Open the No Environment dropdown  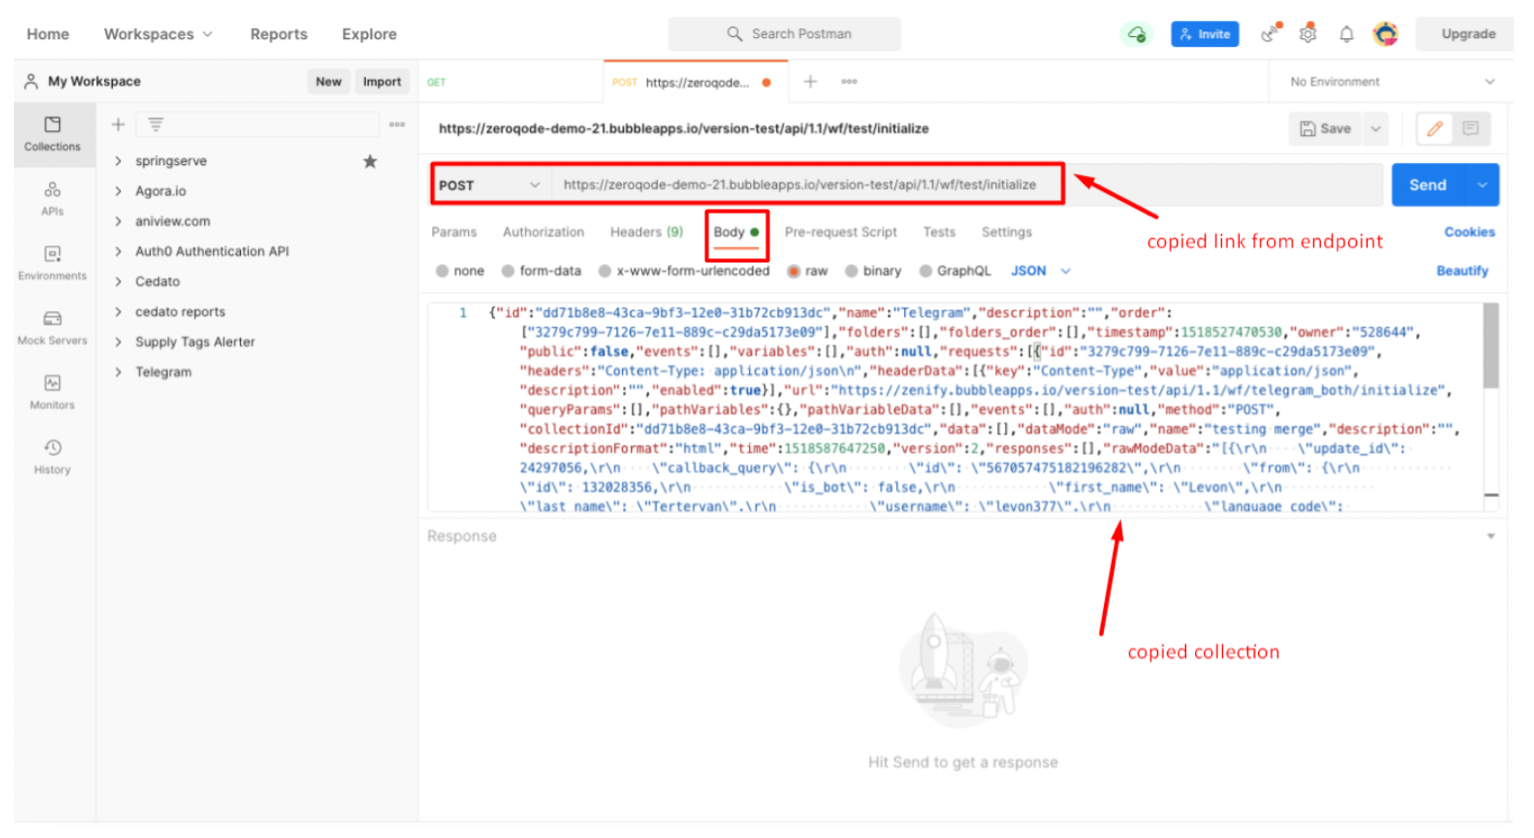tap(1391, 82)
